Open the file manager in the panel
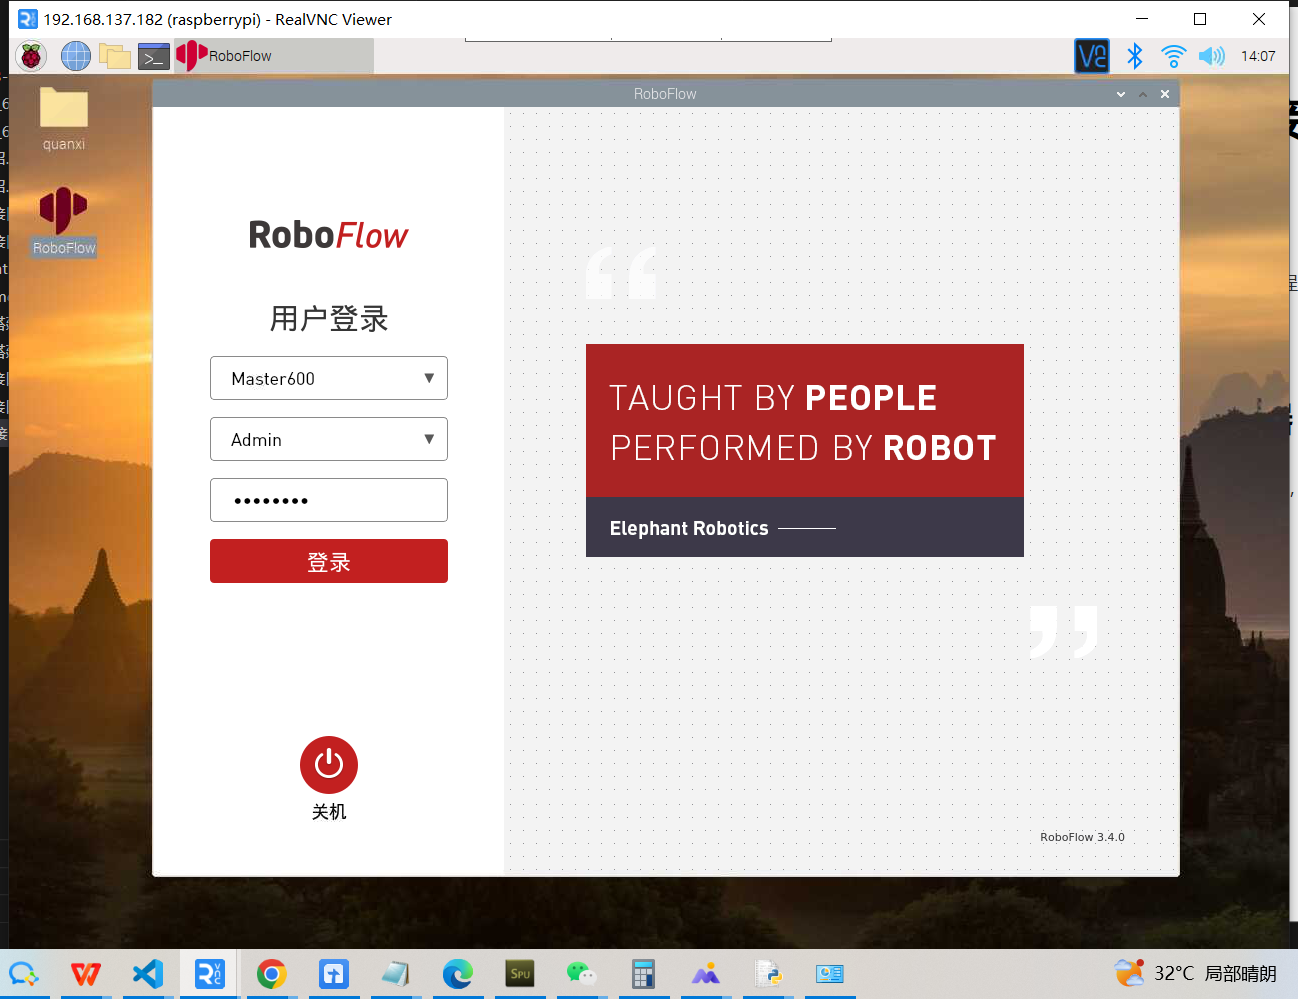This screenshot has height=999, width=1298. click(x=114, y=56)
